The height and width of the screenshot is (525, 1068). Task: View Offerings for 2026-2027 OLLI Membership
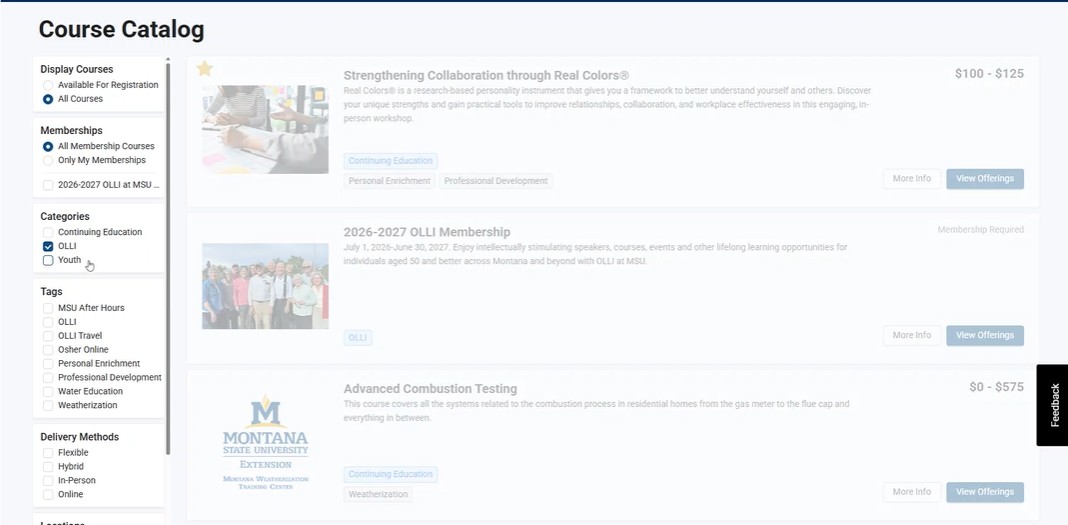[x=984, y=336]
